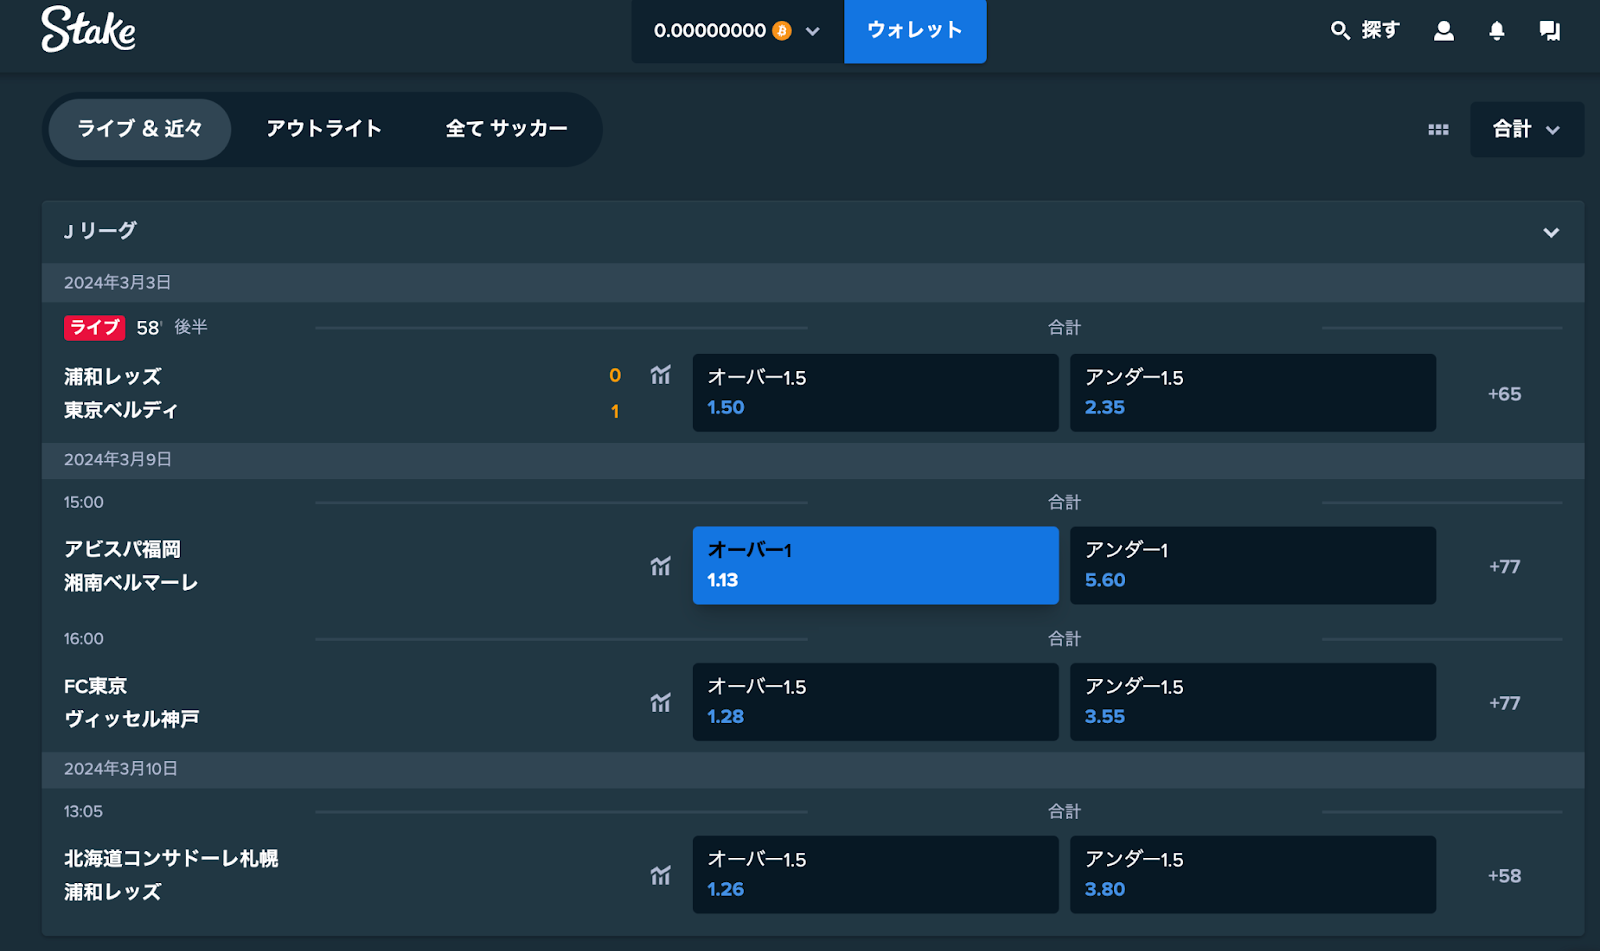Switch to the アウトライト tab
This screenshot has height=951, width=1600.
coord(324,129)
